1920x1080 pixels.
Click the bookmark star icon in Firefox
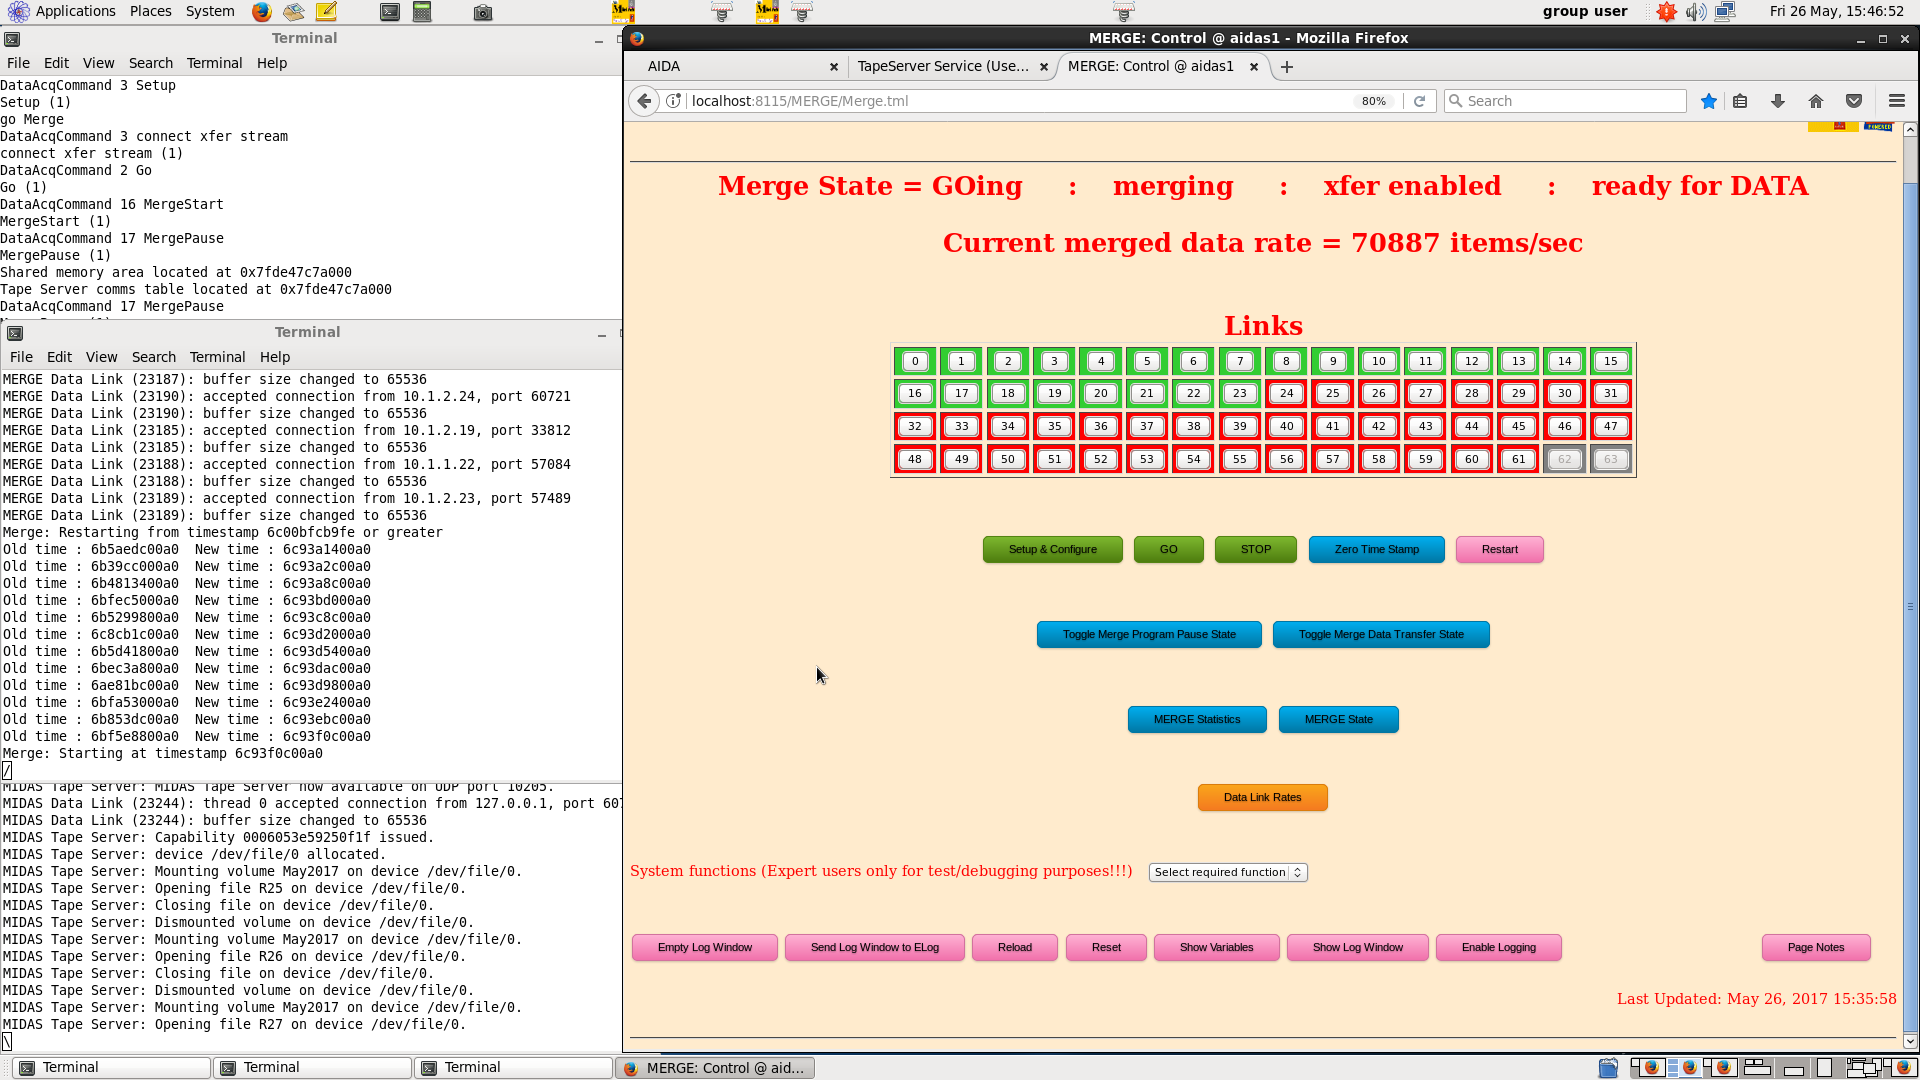click(1709, 101)
